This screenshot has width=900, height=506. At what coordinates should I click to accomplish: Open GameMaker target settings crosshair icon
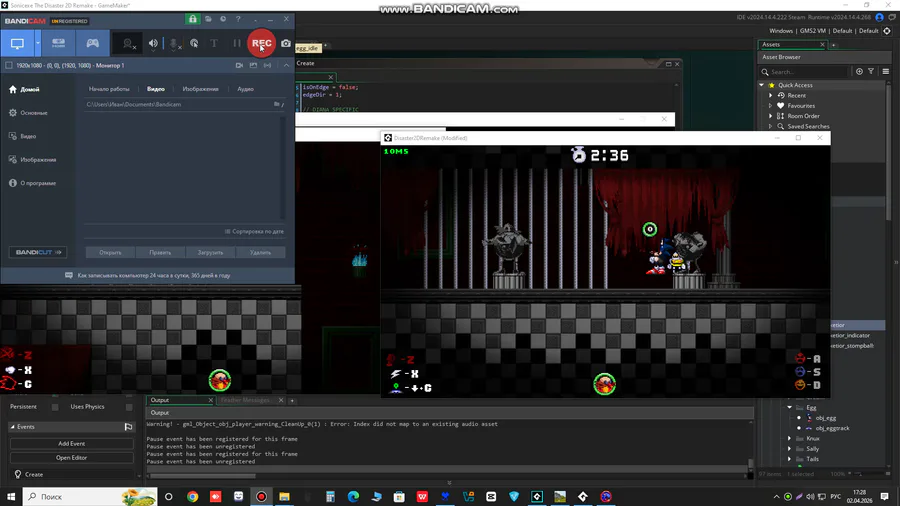tap(887, 31)
